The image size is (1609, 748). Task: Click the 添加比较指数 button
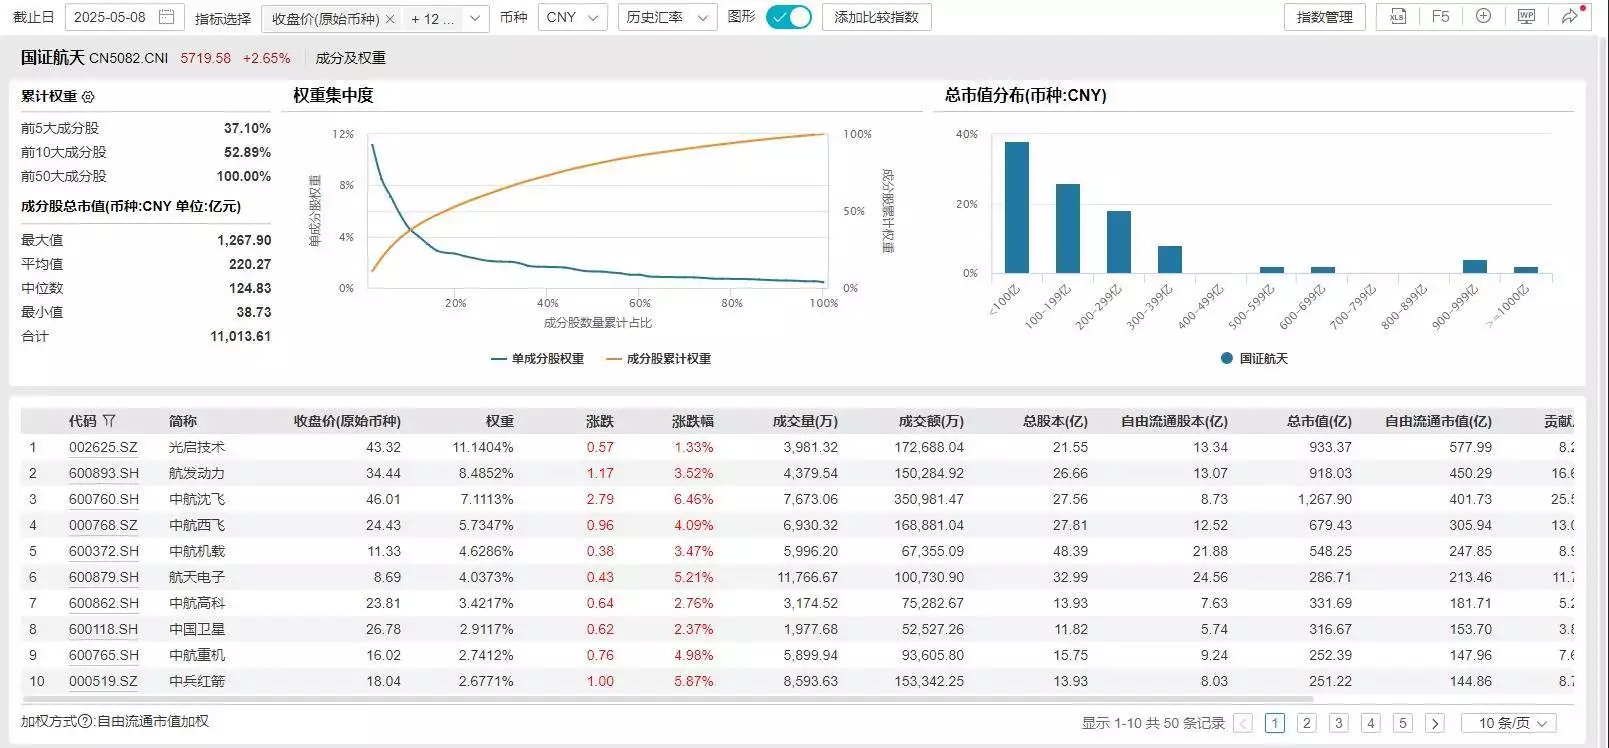click(x=877, y=17)
